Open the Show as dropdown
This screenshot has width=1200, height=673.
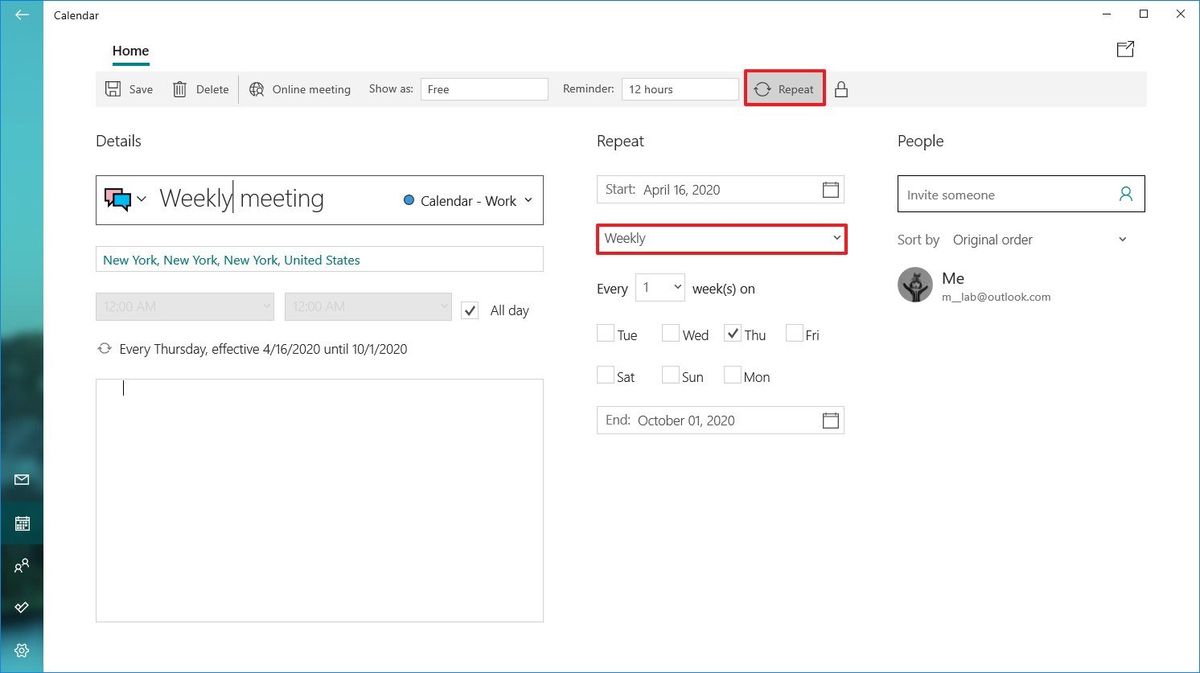tap(484, 89)
